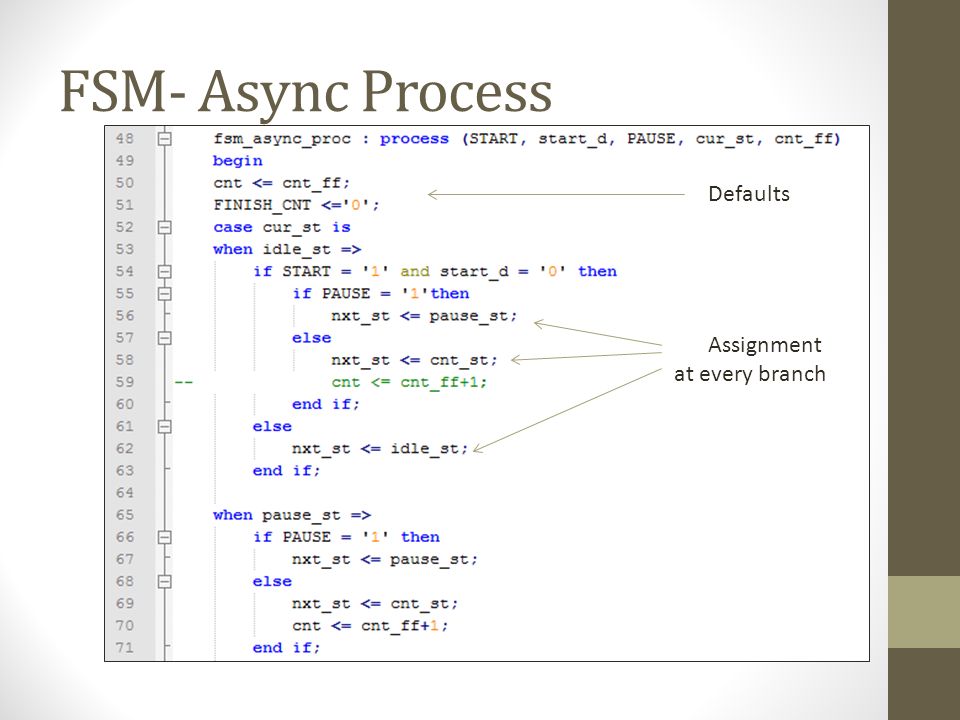Click 'cnt_ff)' in the sensitivity list
This screenshot has width=960, height=720.
click(x=808, y=140)
